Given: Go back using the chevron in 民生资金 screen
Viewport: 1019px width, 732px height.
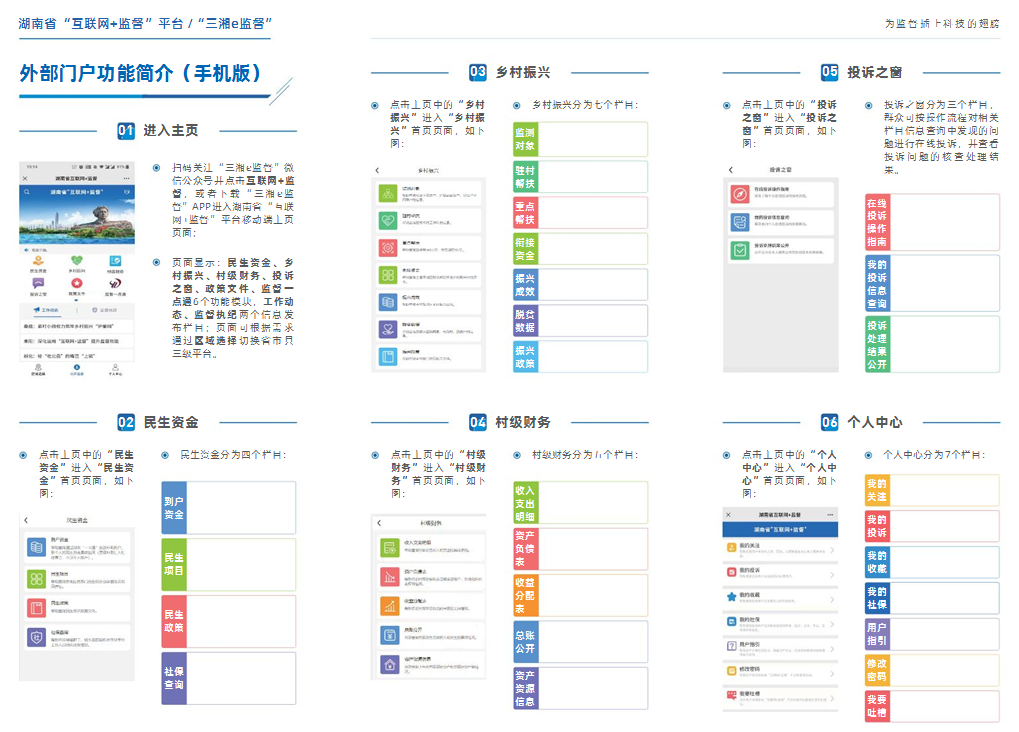Looking at the screenshot, I should point(27,520).
